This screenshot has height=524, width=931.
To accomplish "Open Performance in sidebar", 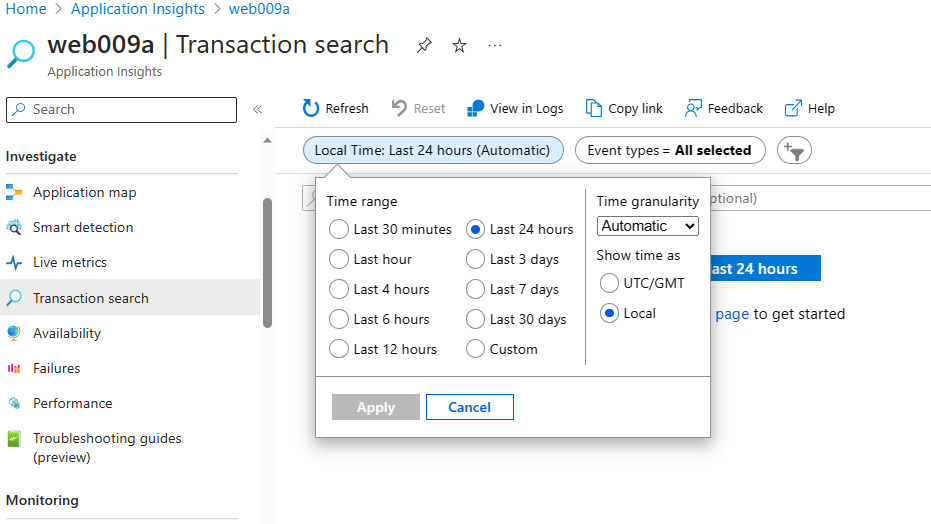I will click(72, 404).
